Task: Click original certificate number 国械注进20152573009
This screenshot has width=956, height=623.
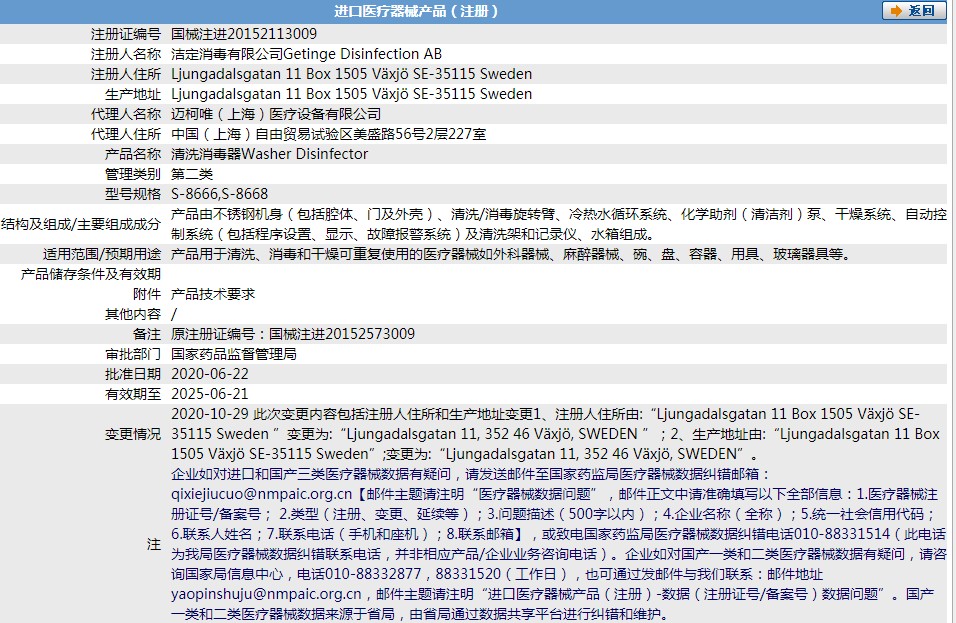Action: (342, 333)
